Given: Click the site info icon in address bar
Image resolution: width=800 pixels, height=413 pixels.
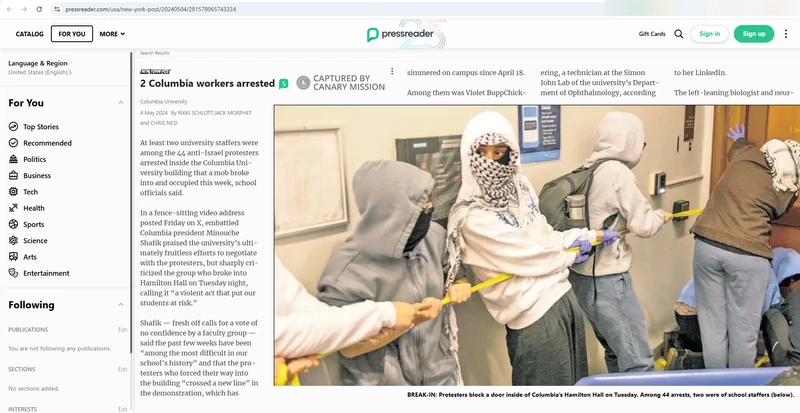Looking at the screenshot, I should click(x=57, y=9).
